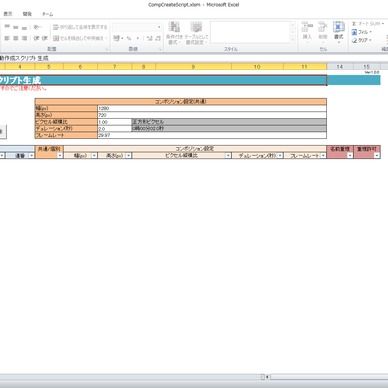Open the number format combo box
Viewport: 388px width, 388px height.
coord(137,27)
